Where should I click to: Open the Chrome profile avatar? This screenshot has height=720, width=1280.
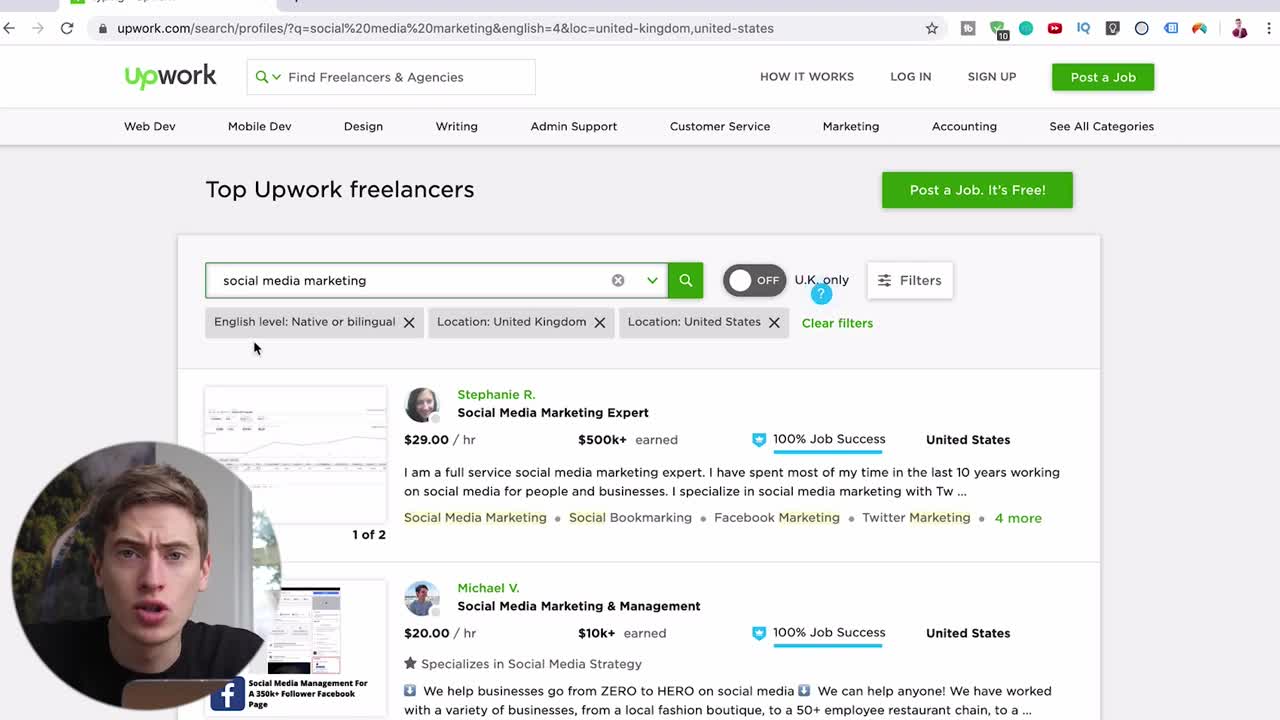[x=1240, y=28]
